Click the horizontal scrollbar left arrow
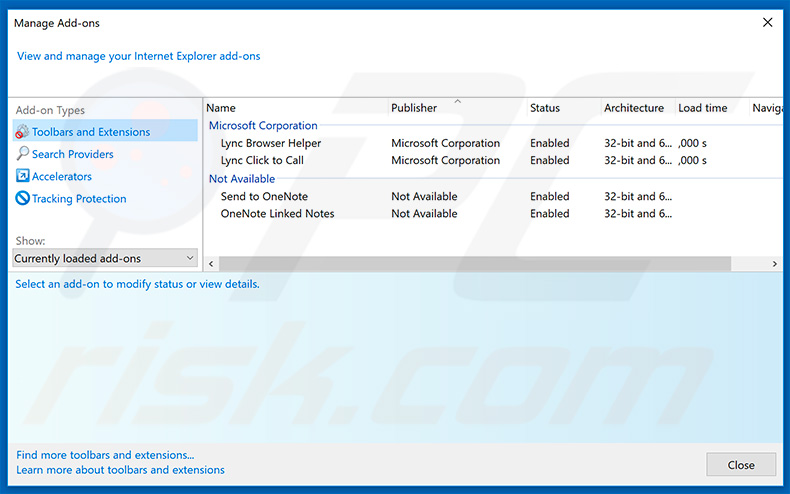 211,264
